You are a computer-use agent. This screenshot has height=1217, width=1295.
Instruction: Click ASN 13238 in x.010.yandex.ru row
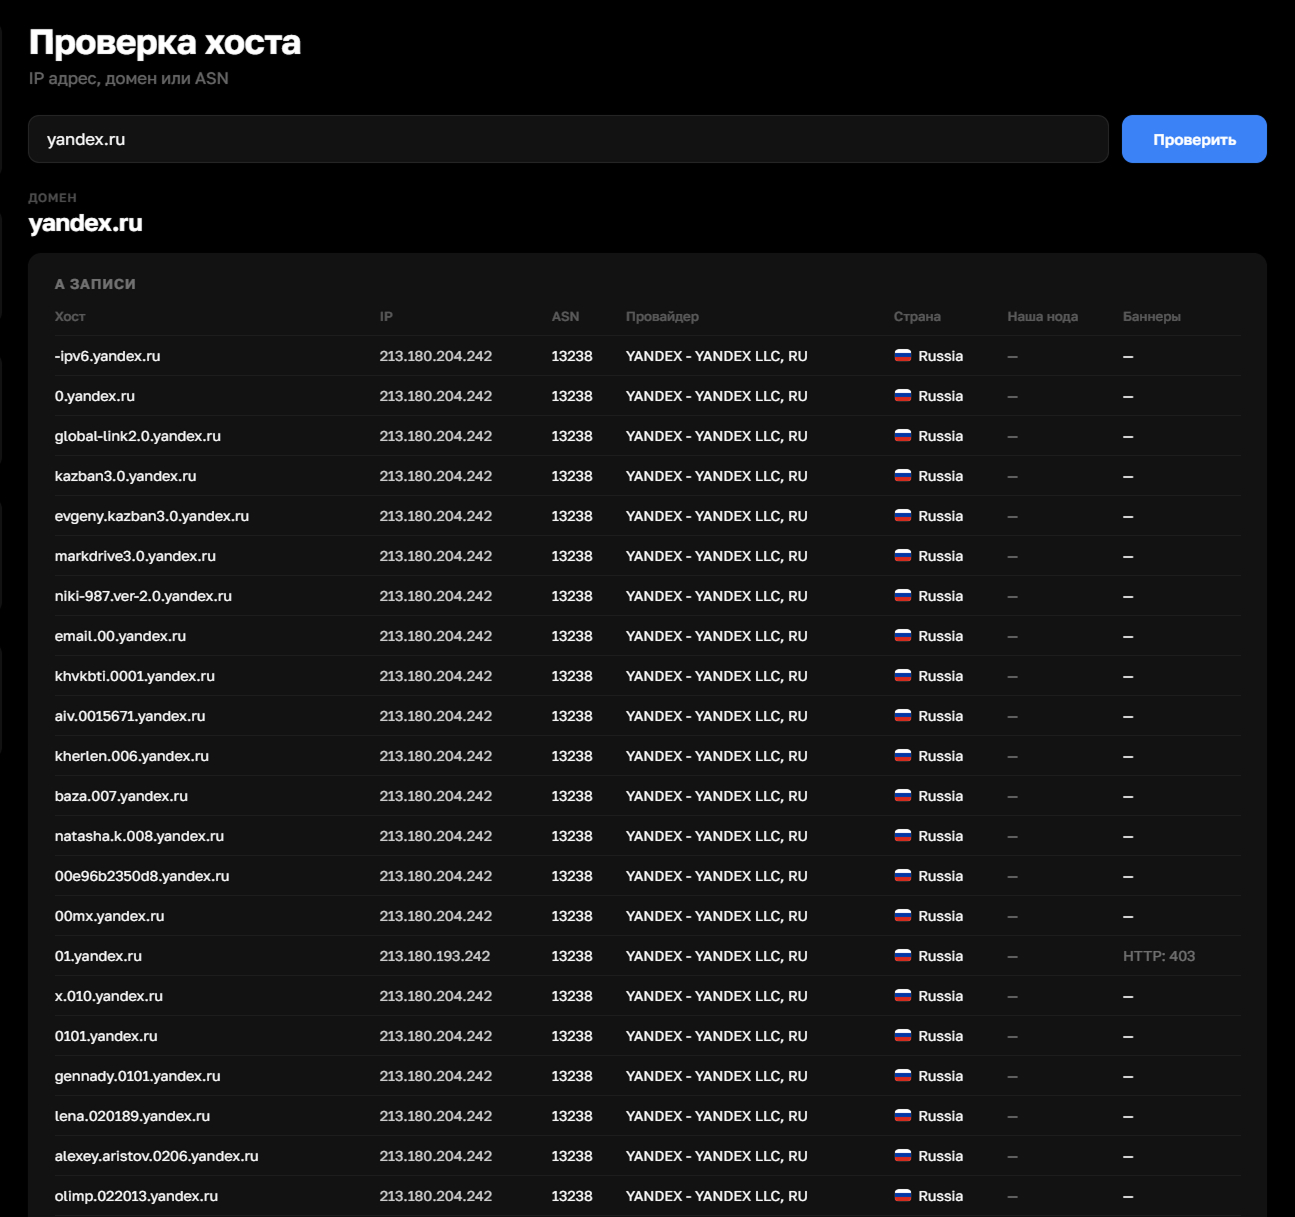pyautogui.click(x=572, y=996)
